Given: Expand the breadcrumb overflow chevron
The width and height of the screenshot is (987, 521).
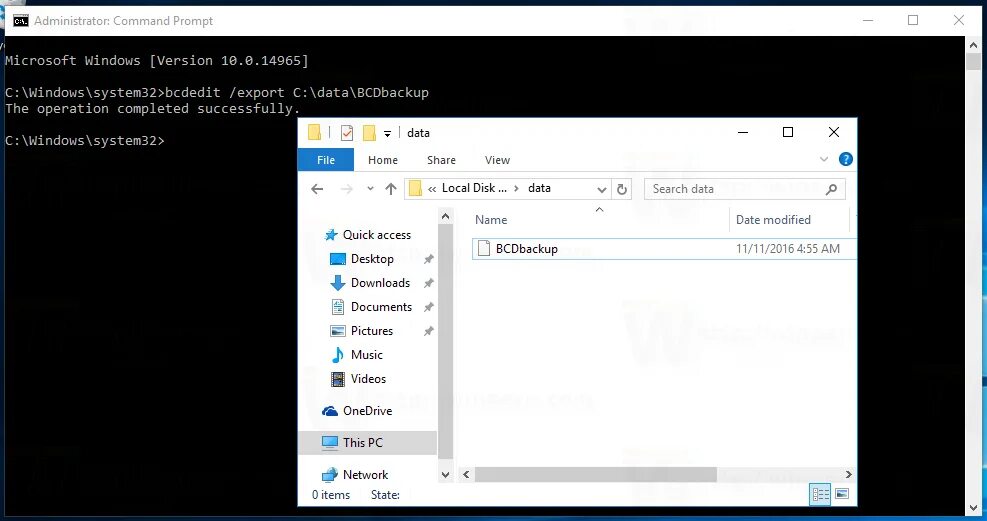Looking at the screenshot, I should [432, 188].
